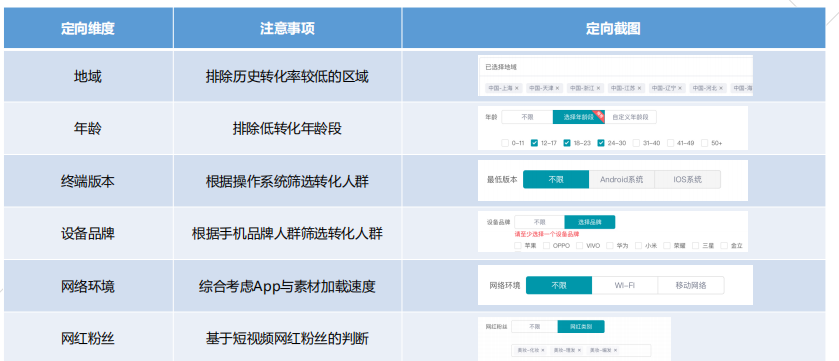
Task: Delete the third 美妆 influencer category tag
Action: [615, 350]
